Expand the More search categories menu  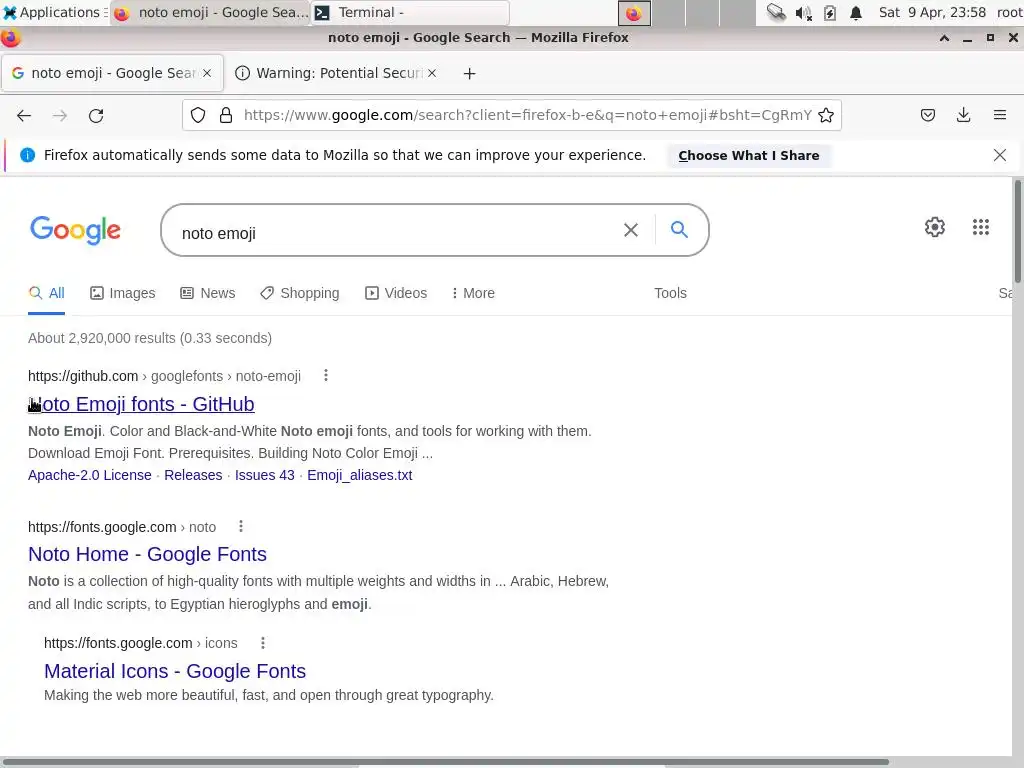[473, 293]
